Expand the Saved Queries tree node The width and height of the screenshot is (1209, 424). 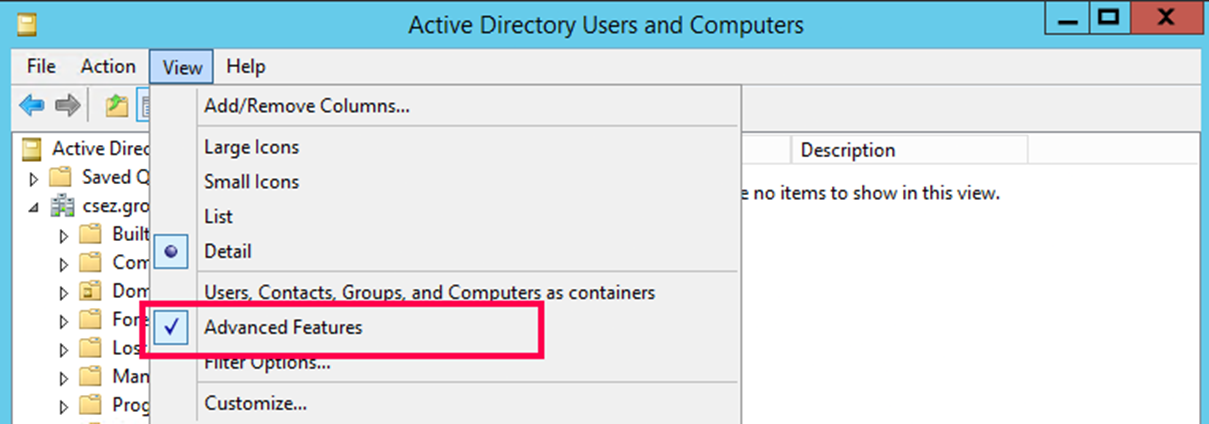[x=35, y=179]
